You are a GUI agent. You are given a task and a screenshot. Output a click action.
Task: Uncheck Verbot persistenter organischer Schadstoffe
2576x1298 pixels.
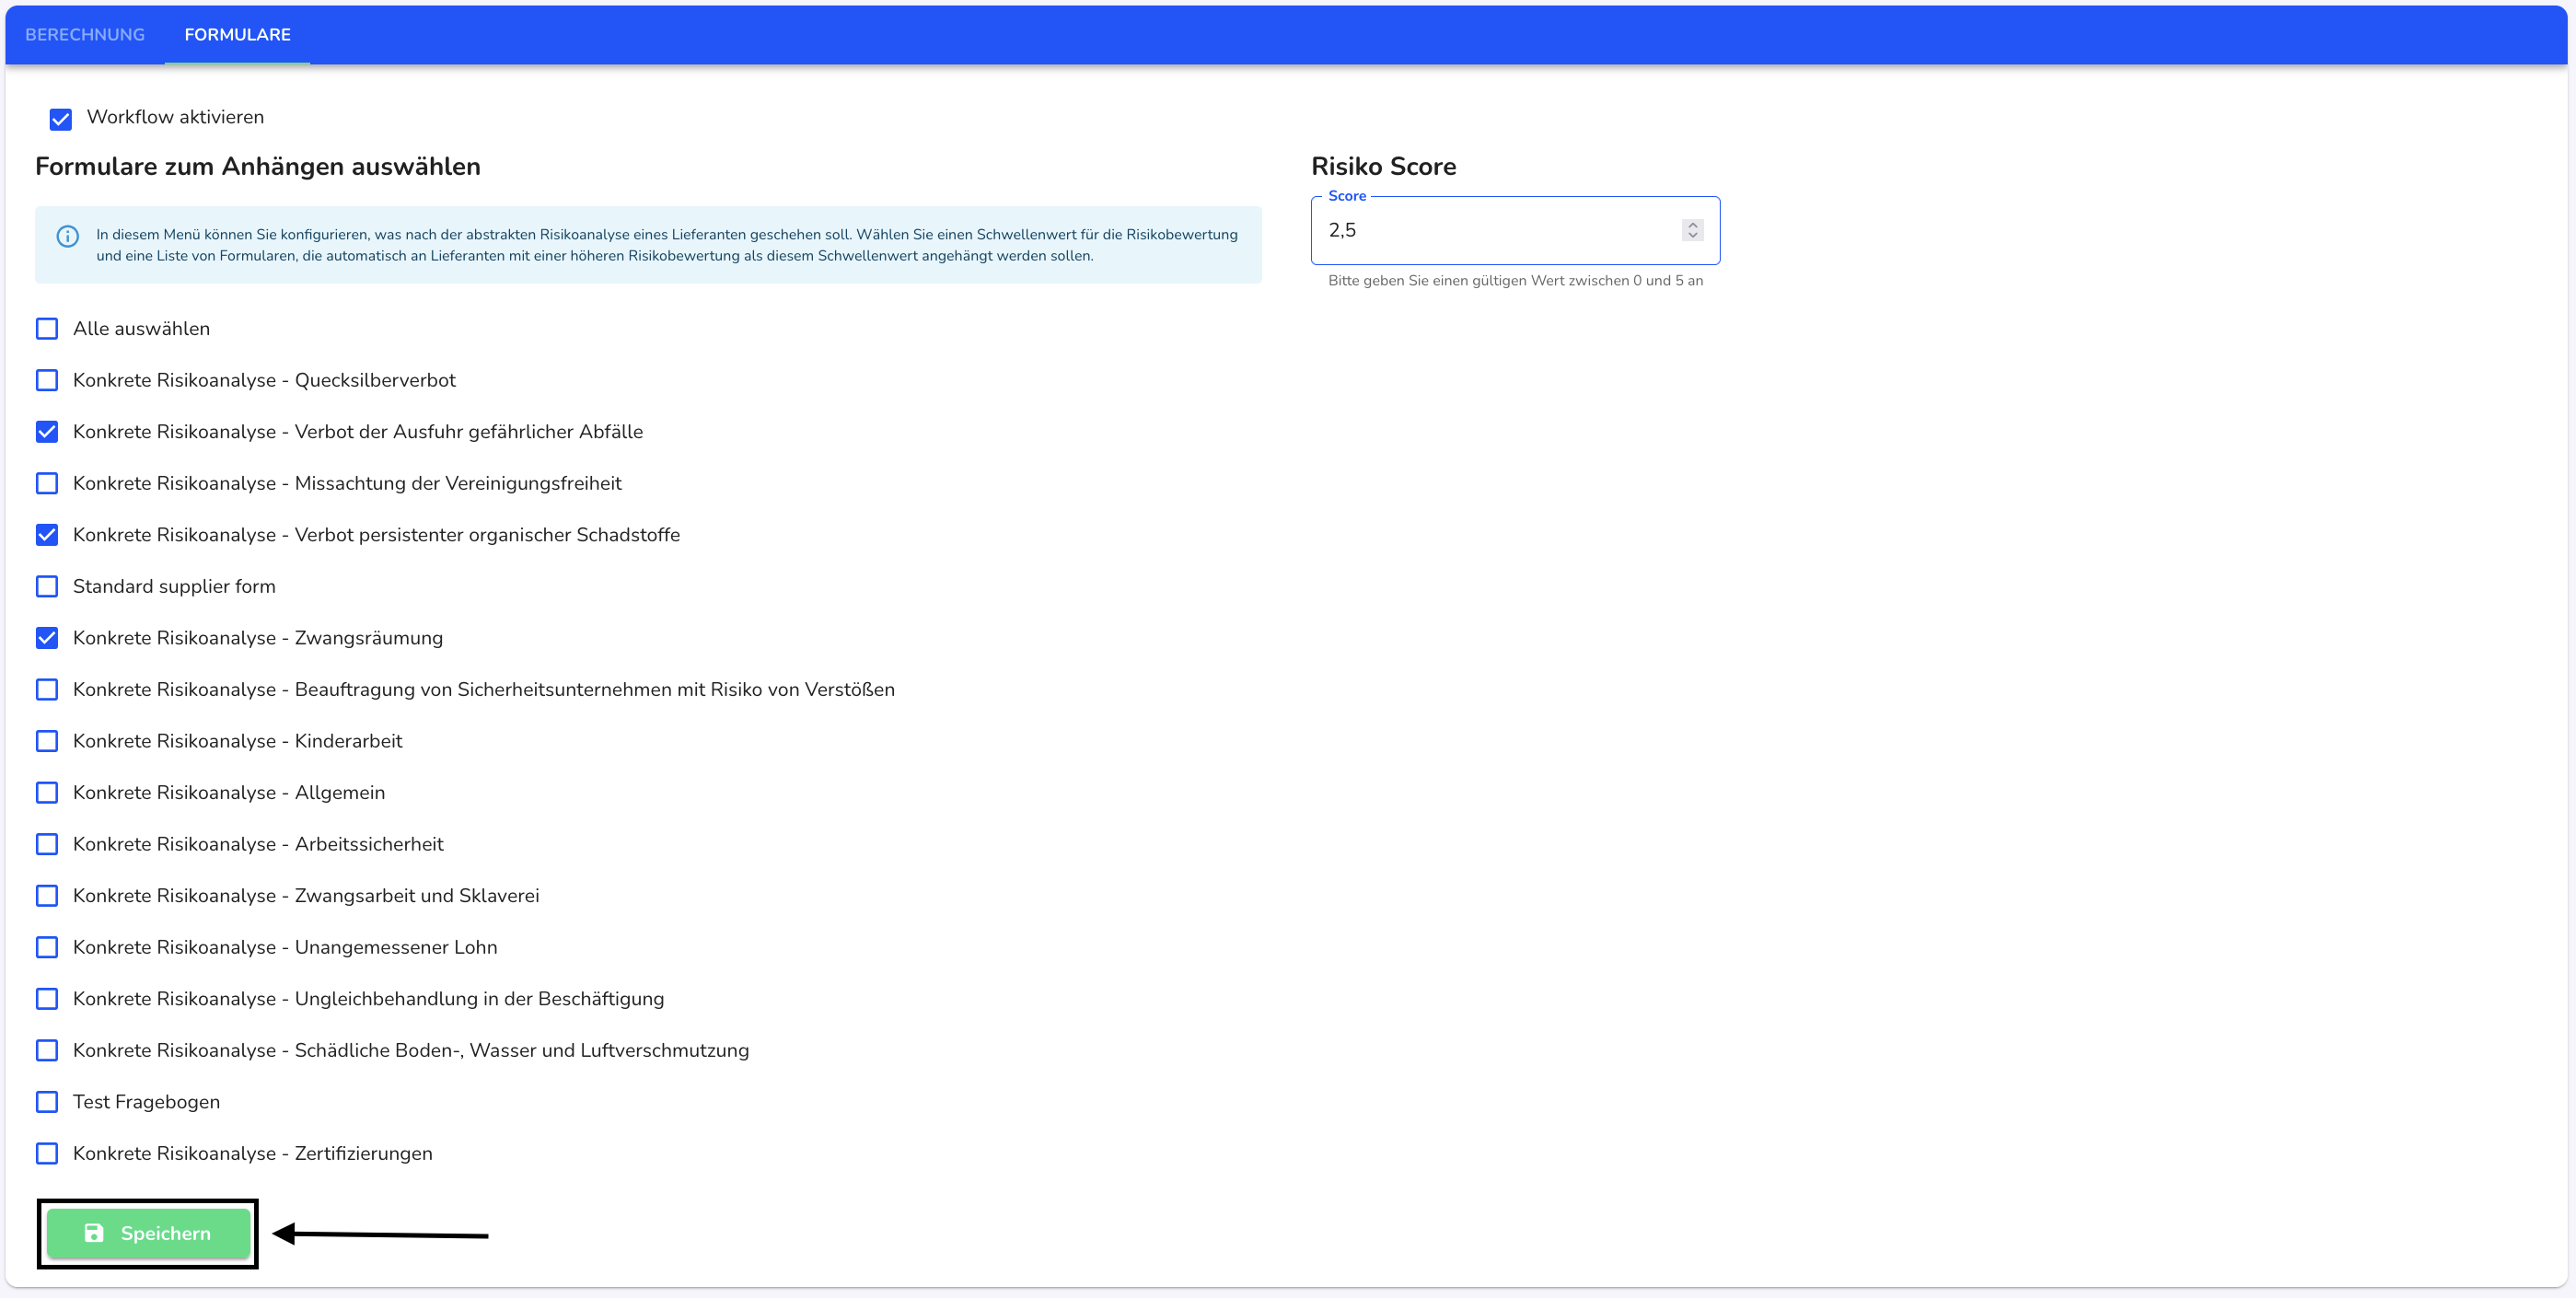(47, 535)
